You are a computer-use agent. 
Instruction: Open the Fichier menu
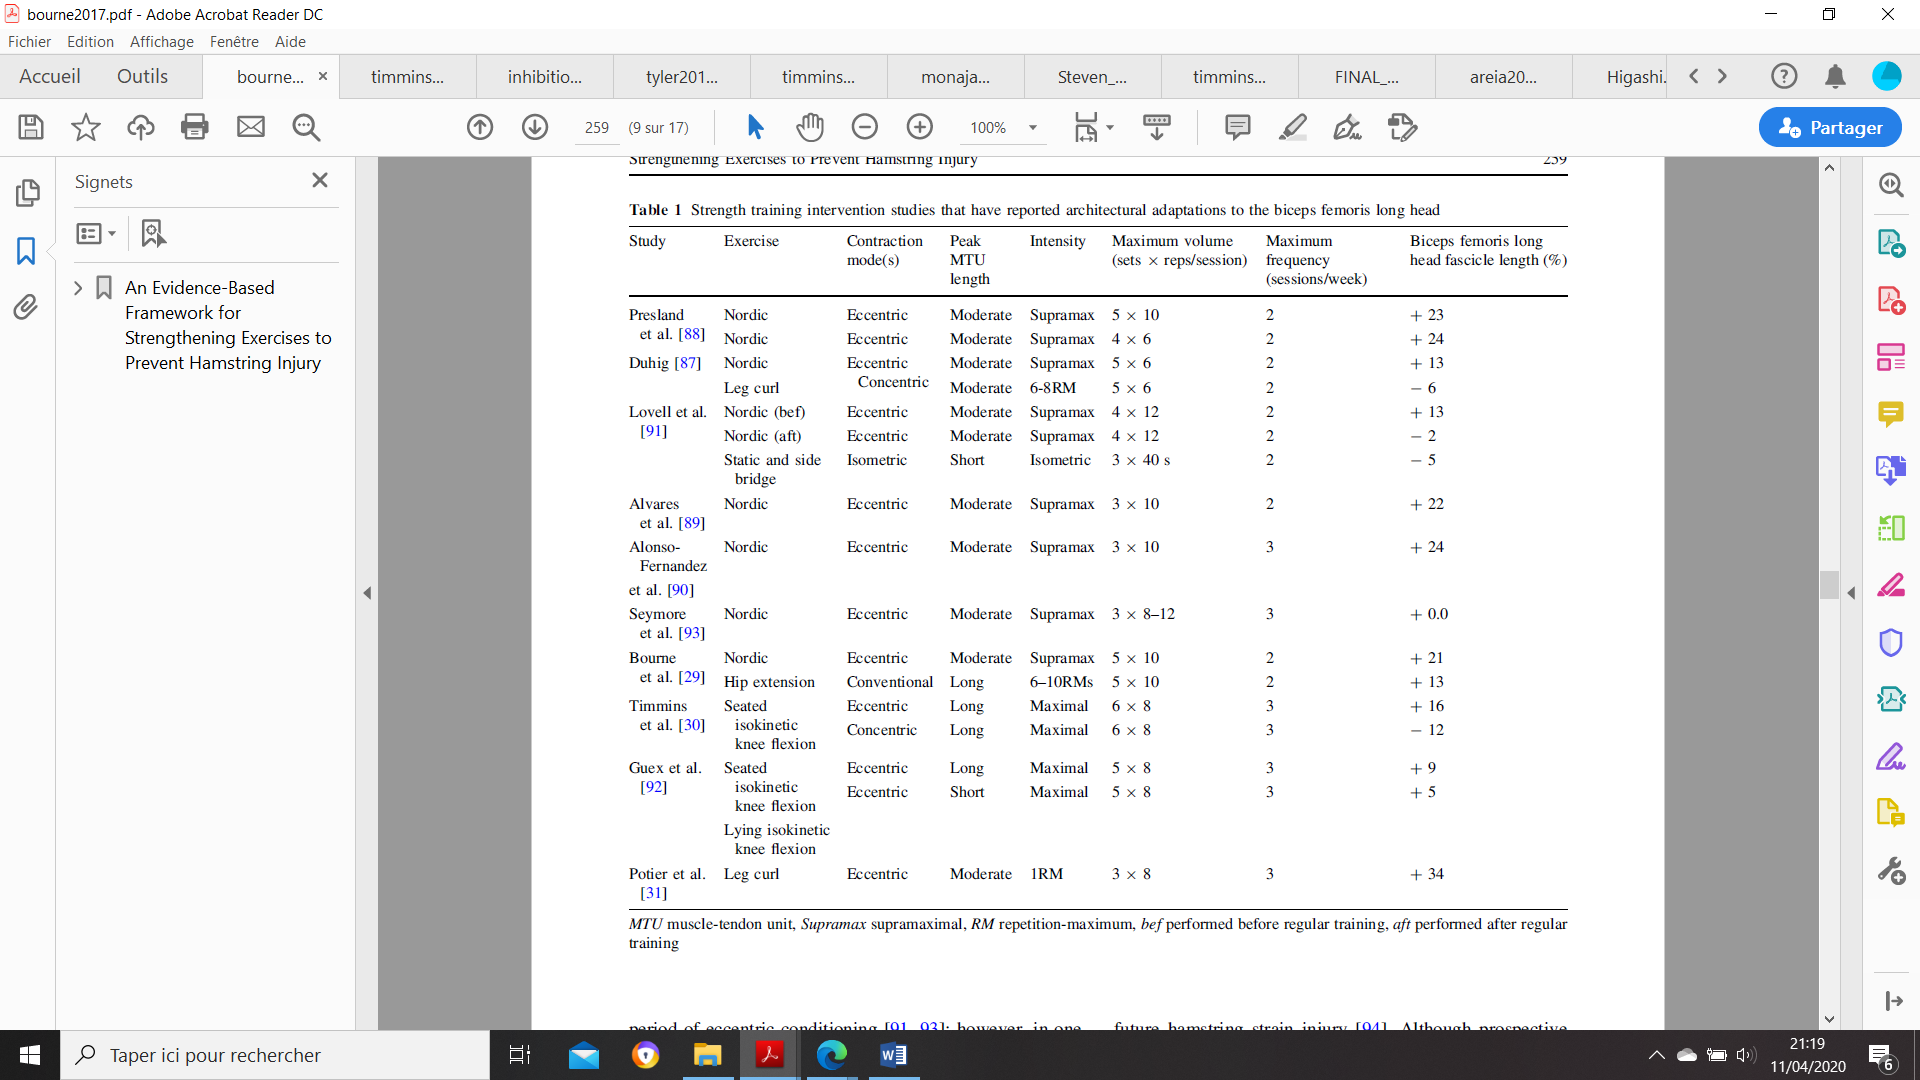29,41
